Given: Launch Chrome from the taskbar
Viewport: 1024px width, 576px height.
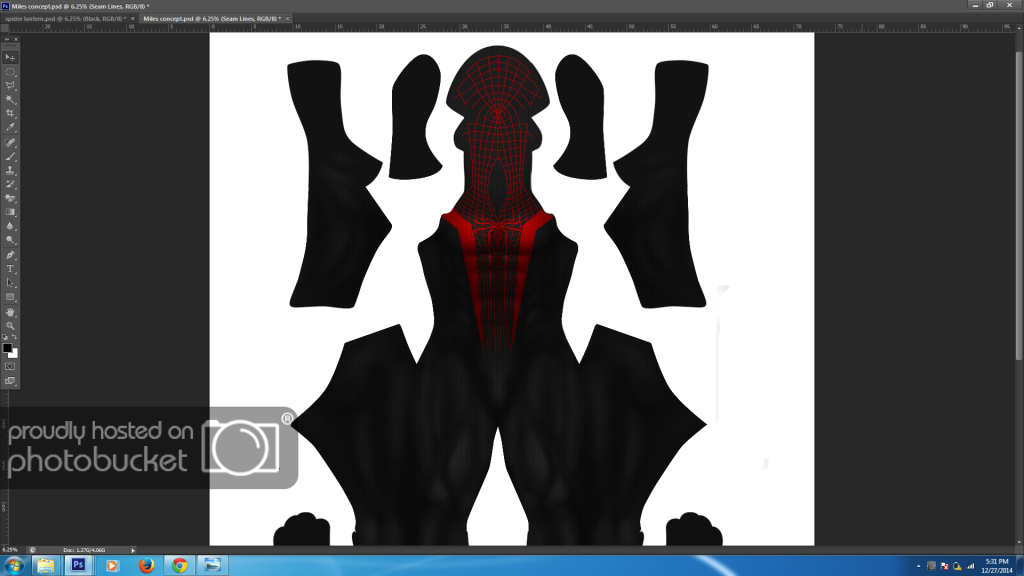Looking at the screenshot, I should pyautogui.click(x=180, y=566).
